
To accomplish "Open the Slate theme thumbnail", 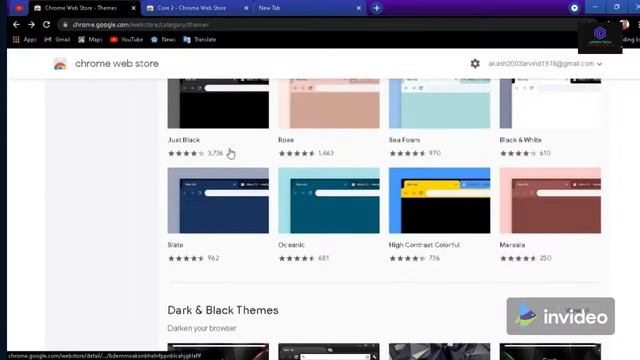I will click(218, 200).
